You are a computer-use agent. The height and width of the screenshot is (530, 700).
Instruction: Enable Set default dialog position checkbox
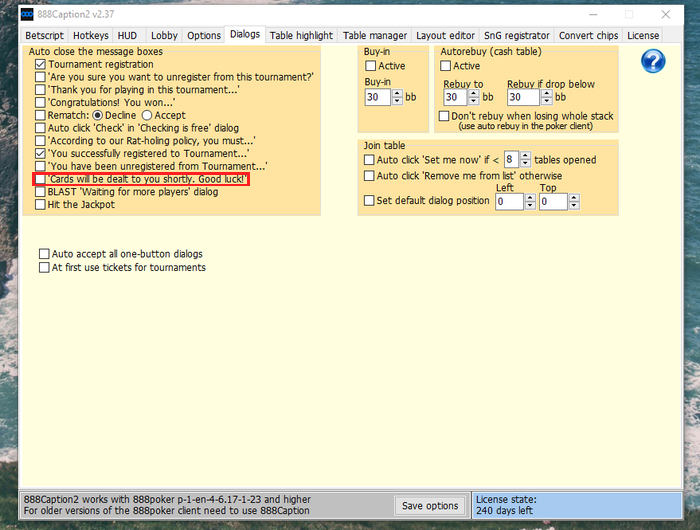pos(369,200)
